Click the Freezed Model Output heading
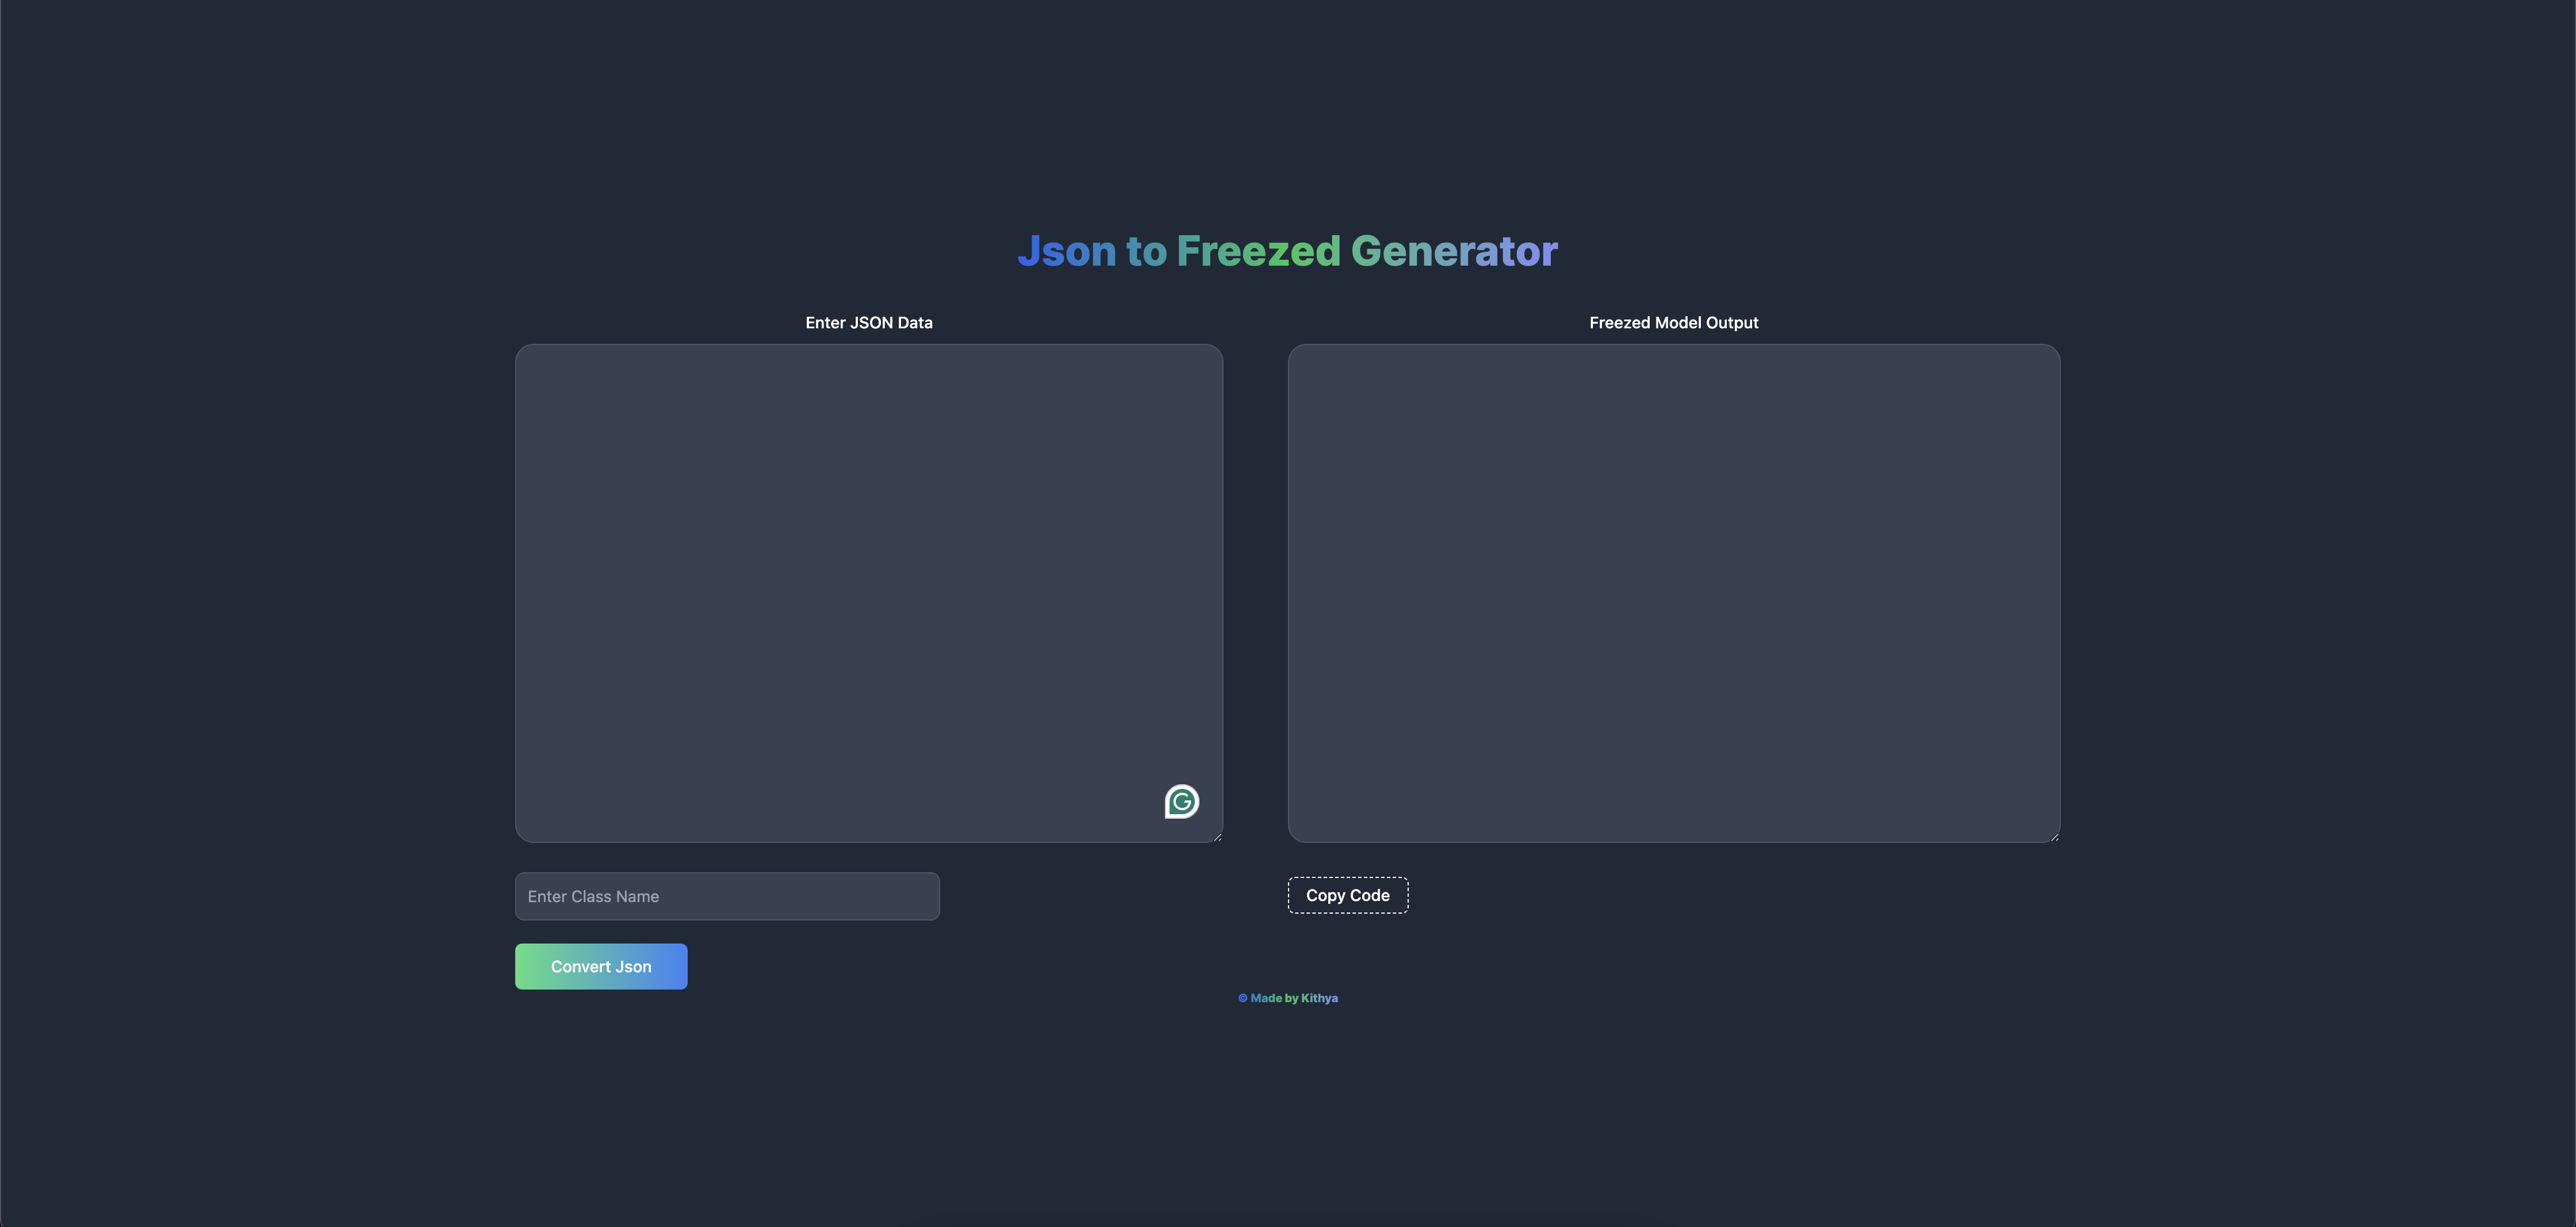2576x1227 pixels. point(1674,322)
